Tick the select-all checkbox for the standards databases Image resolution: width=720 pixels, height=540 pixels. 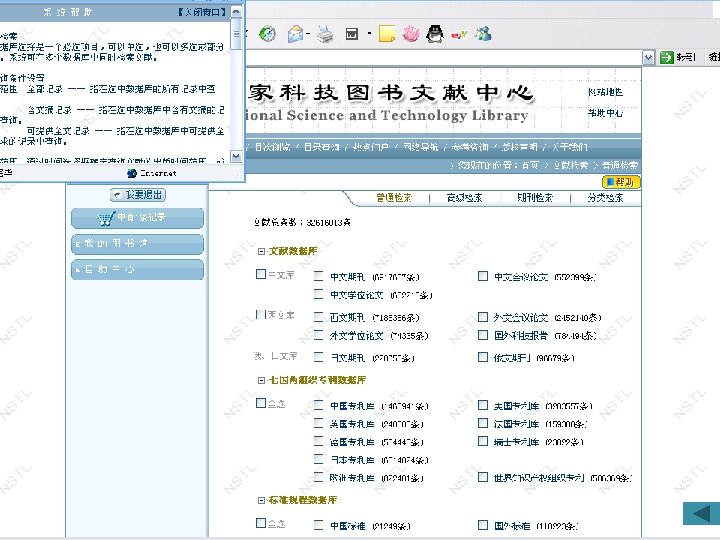[x=261, y=523]
